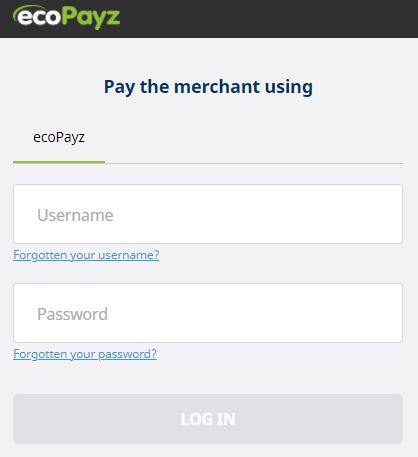418x457 pixels.
Task: Open the Forgotten your password link
Action: point(85,354)
